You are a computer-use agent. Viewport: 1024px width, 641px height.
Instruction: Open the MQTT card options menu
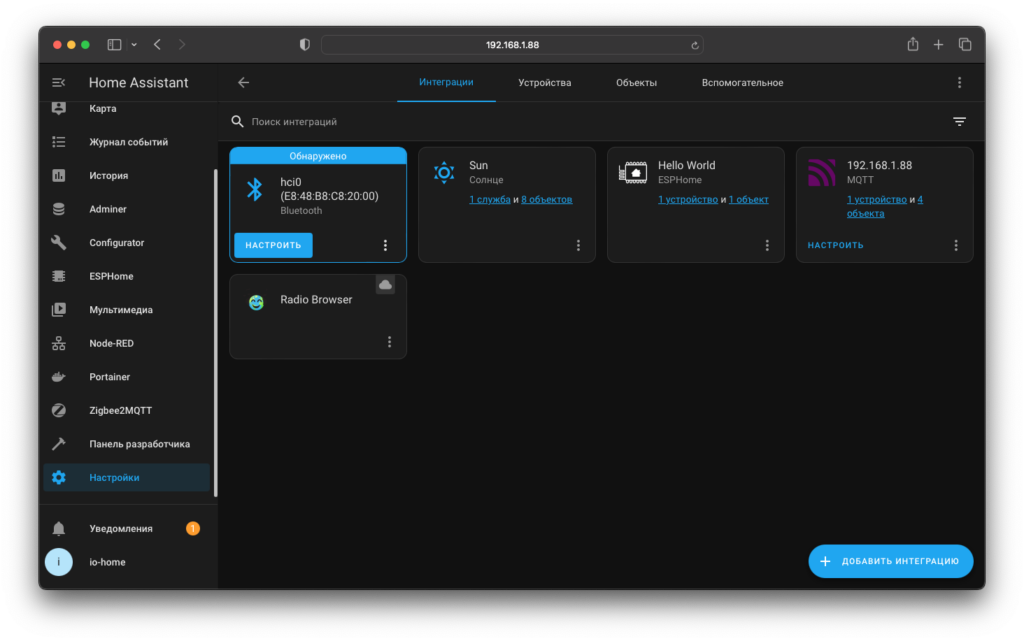956,245
